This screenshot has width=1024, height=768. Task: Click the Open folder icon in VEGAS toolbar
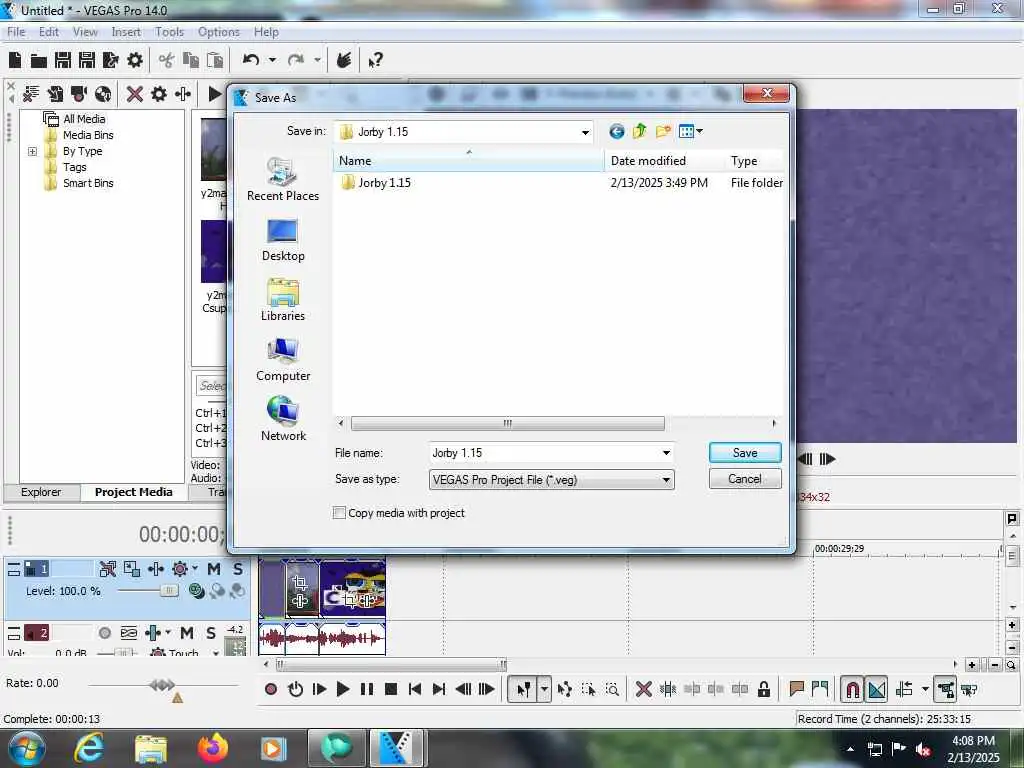pyautogui.click(x=39, y=61)
